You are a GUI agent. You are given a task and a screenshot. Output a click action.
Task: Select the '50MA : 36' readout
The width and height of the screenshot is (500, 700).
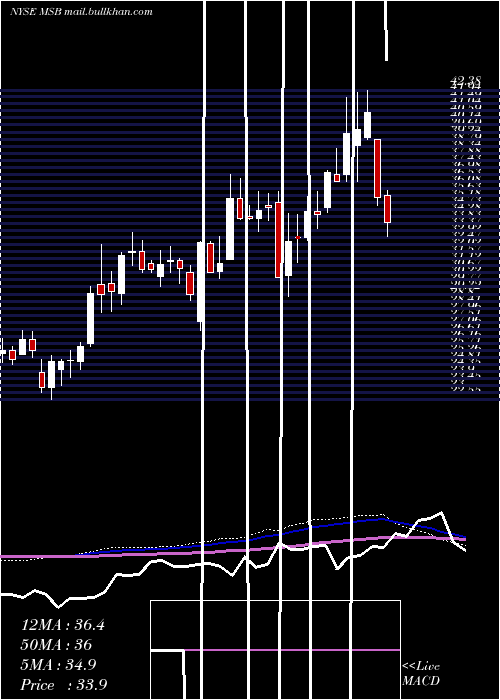[56, 645]
